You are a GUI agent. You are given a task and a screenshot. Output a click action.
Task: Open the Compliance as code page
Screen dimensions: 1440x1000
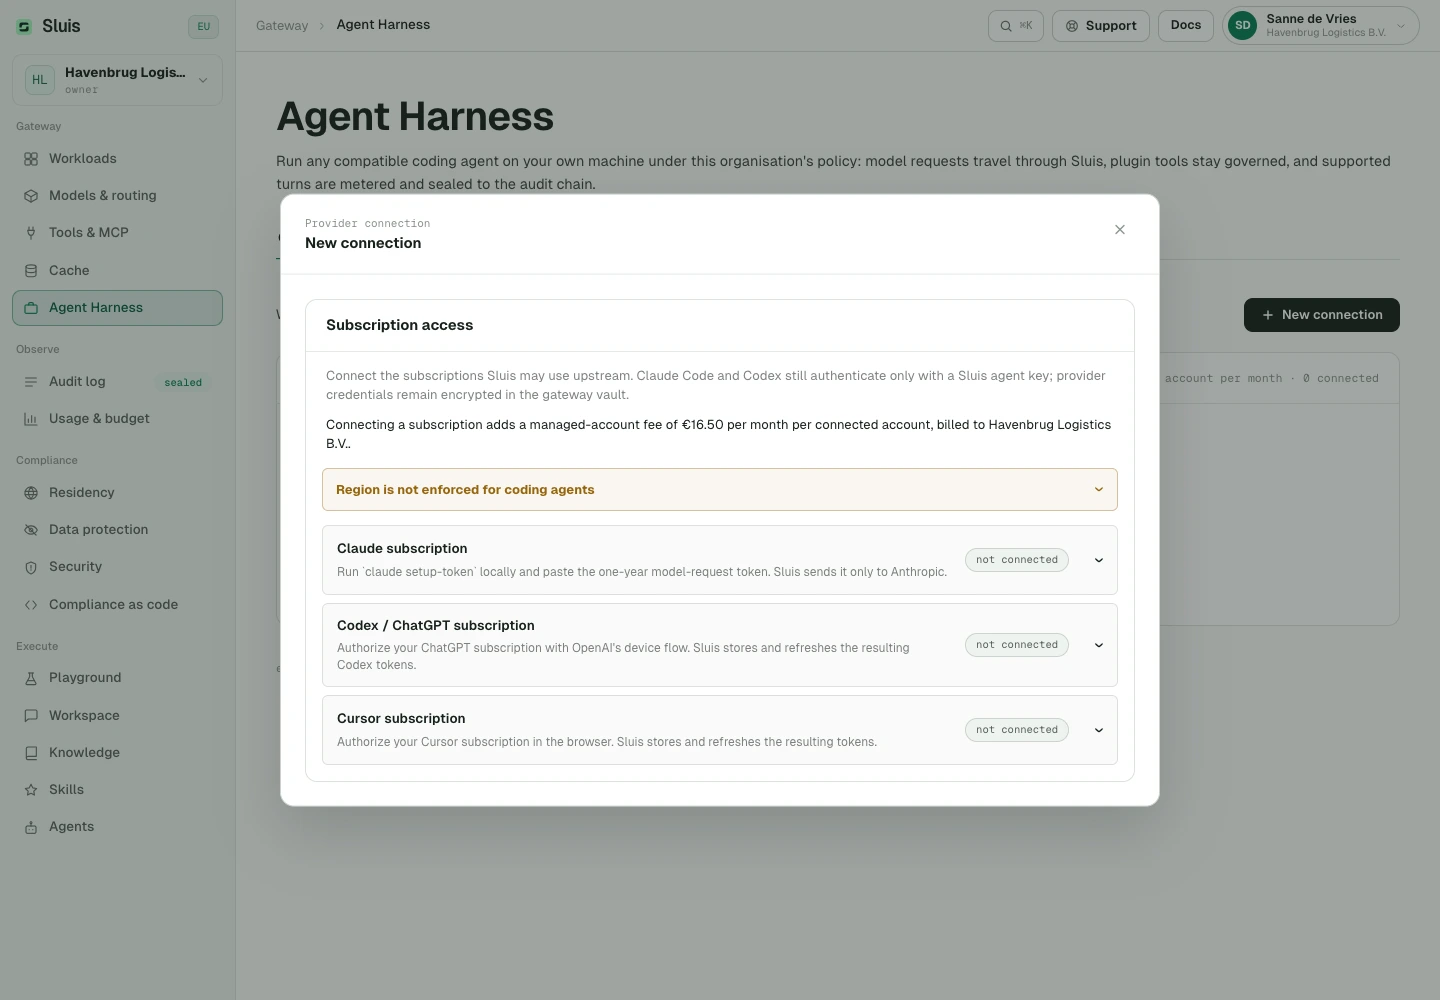tap(117, 605)
